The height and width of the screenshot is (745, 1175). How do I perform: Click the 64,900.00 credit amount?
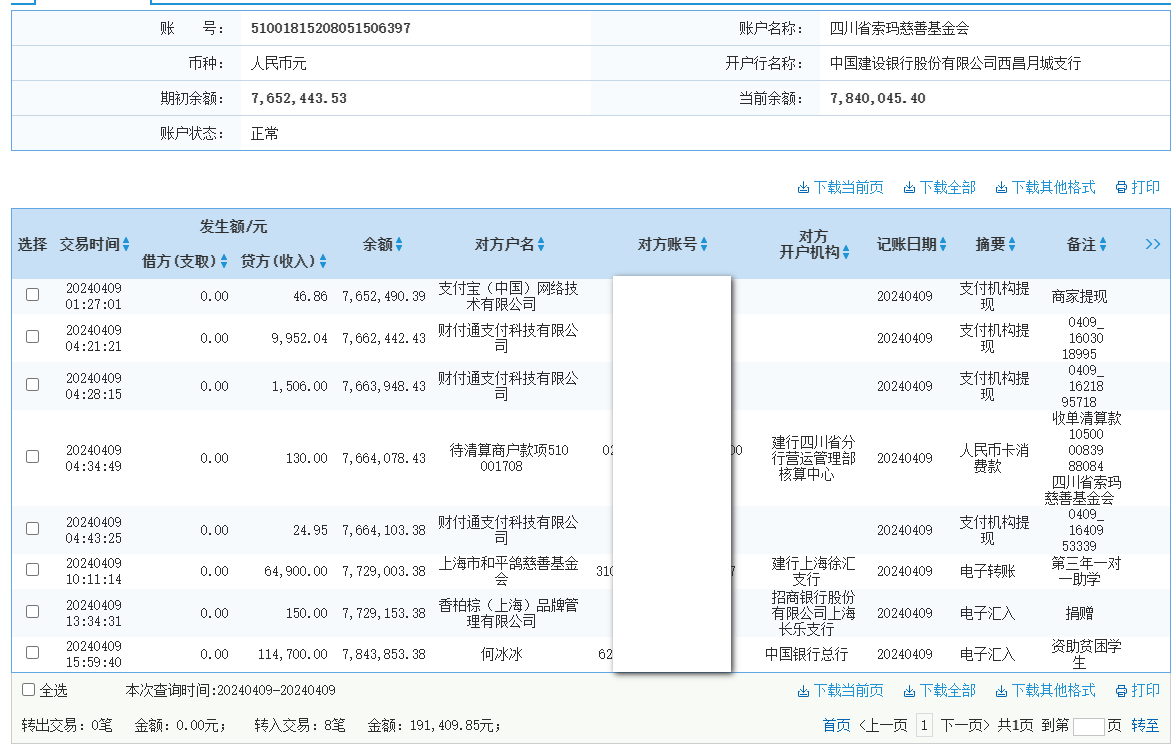click(x=296, y=572)
